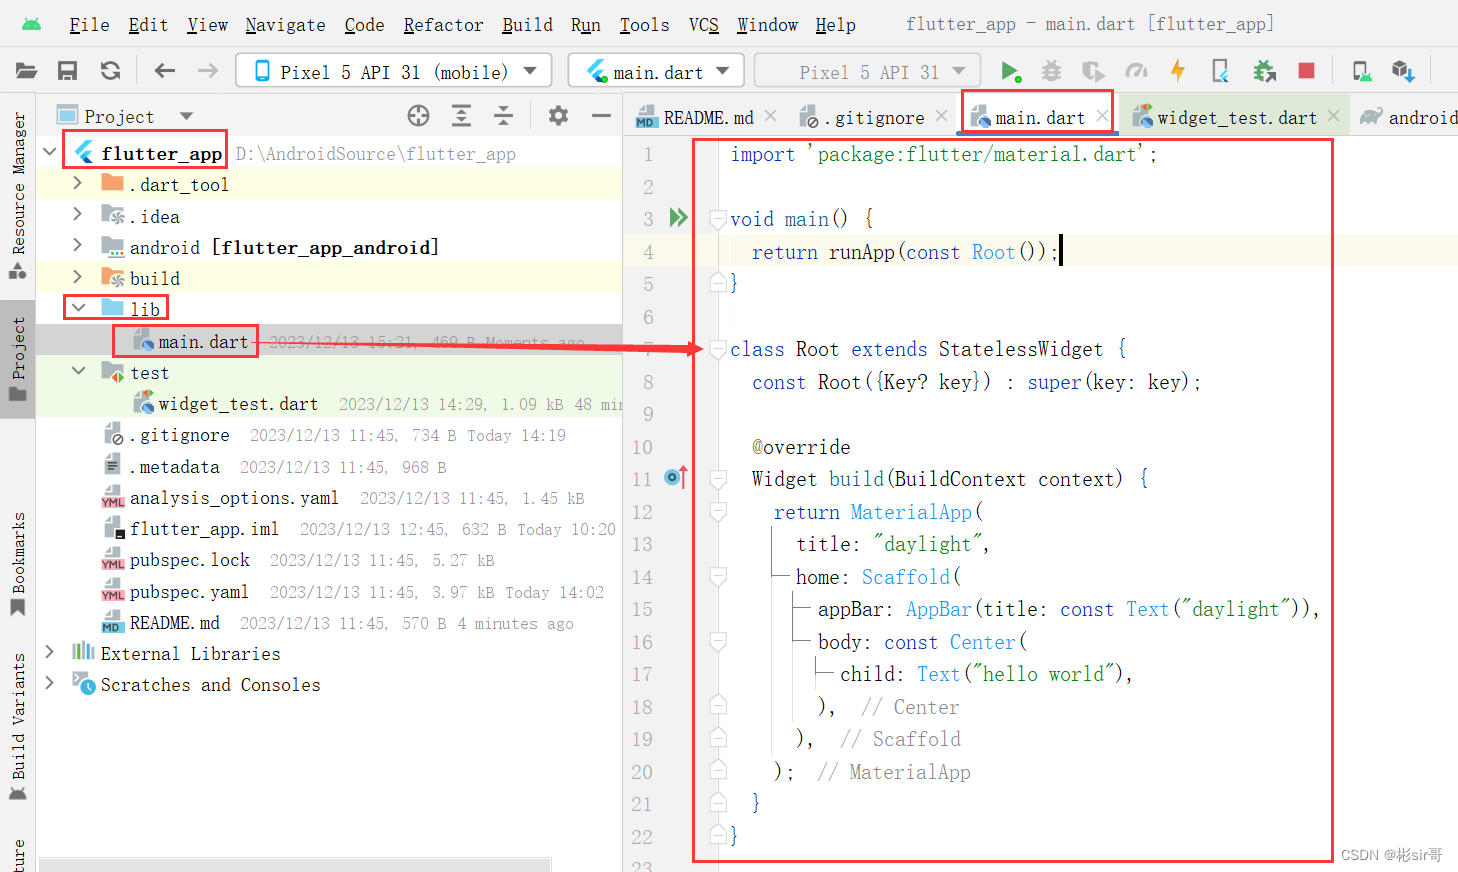Select analysis_options.yaml file

234,498
